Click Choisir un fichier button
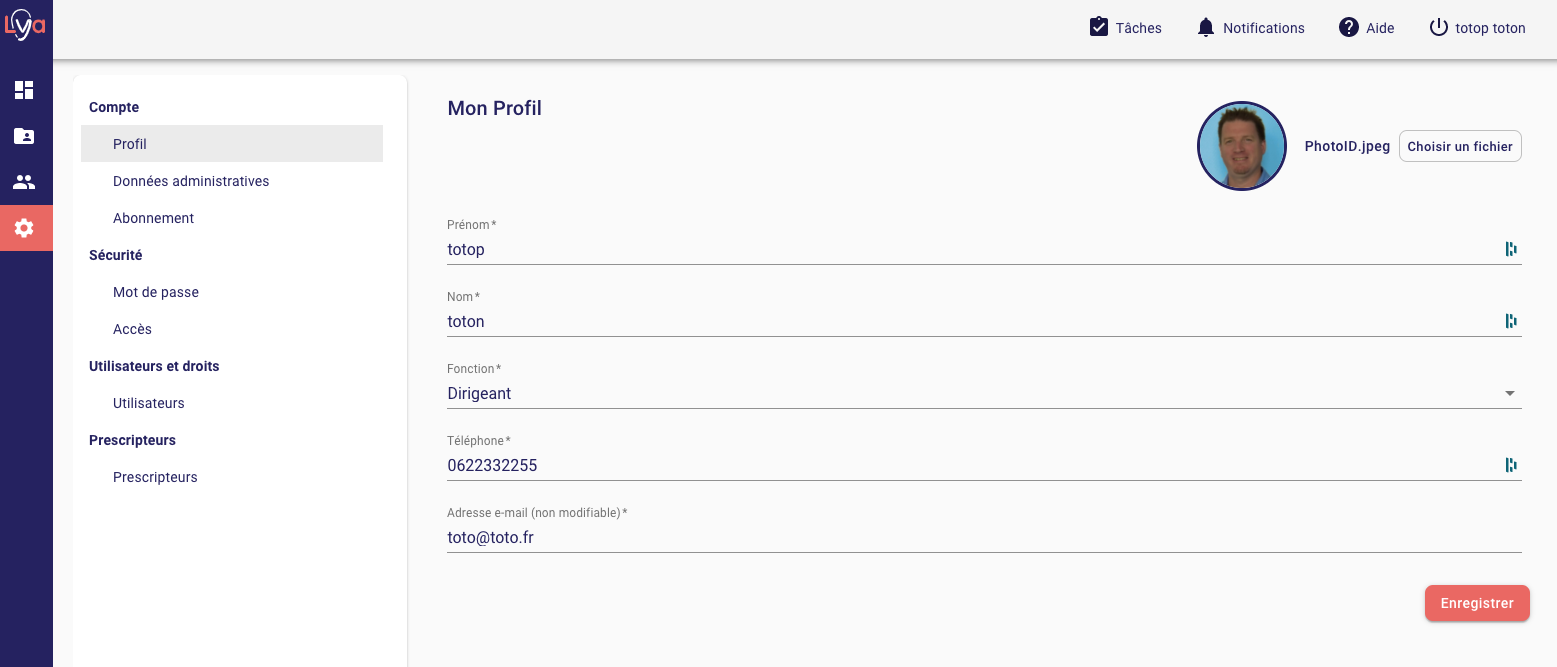Image resolution: width=1557 pixels, height=667 pixels. coord(1460,146)
